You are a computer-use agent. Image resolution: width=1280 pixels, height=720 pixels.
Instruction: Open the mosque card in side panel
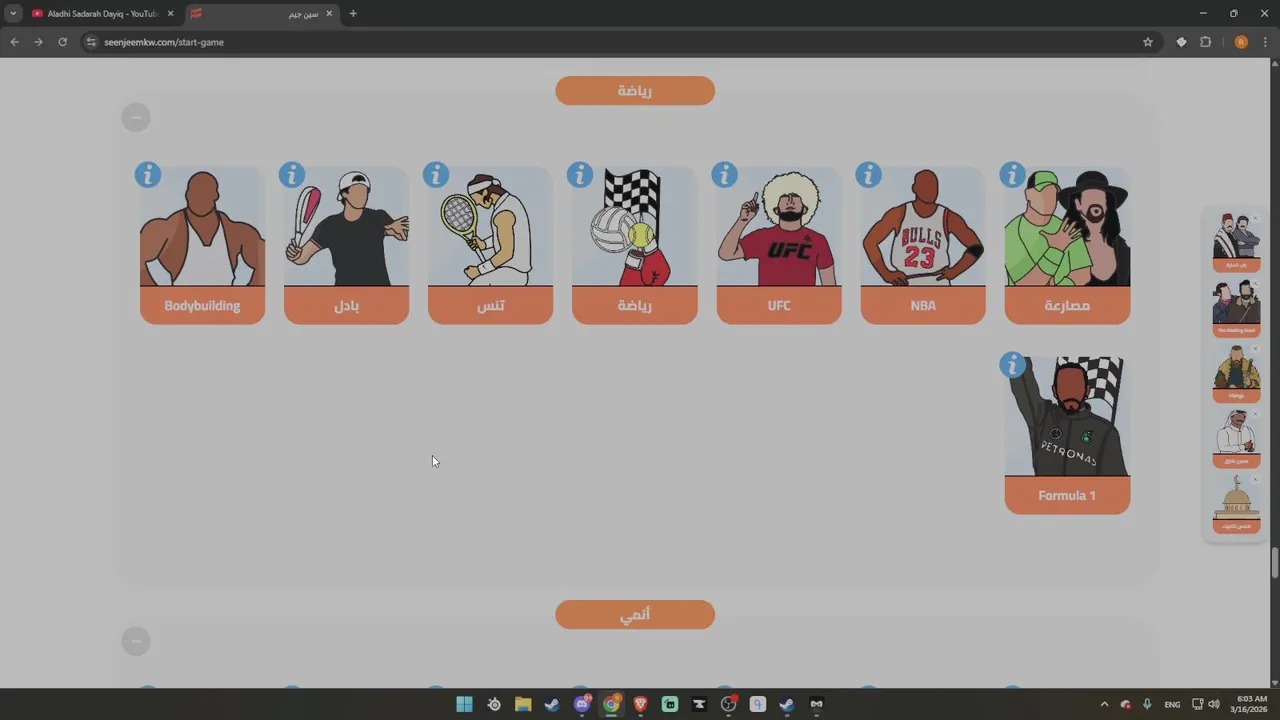coord(1237,504)
